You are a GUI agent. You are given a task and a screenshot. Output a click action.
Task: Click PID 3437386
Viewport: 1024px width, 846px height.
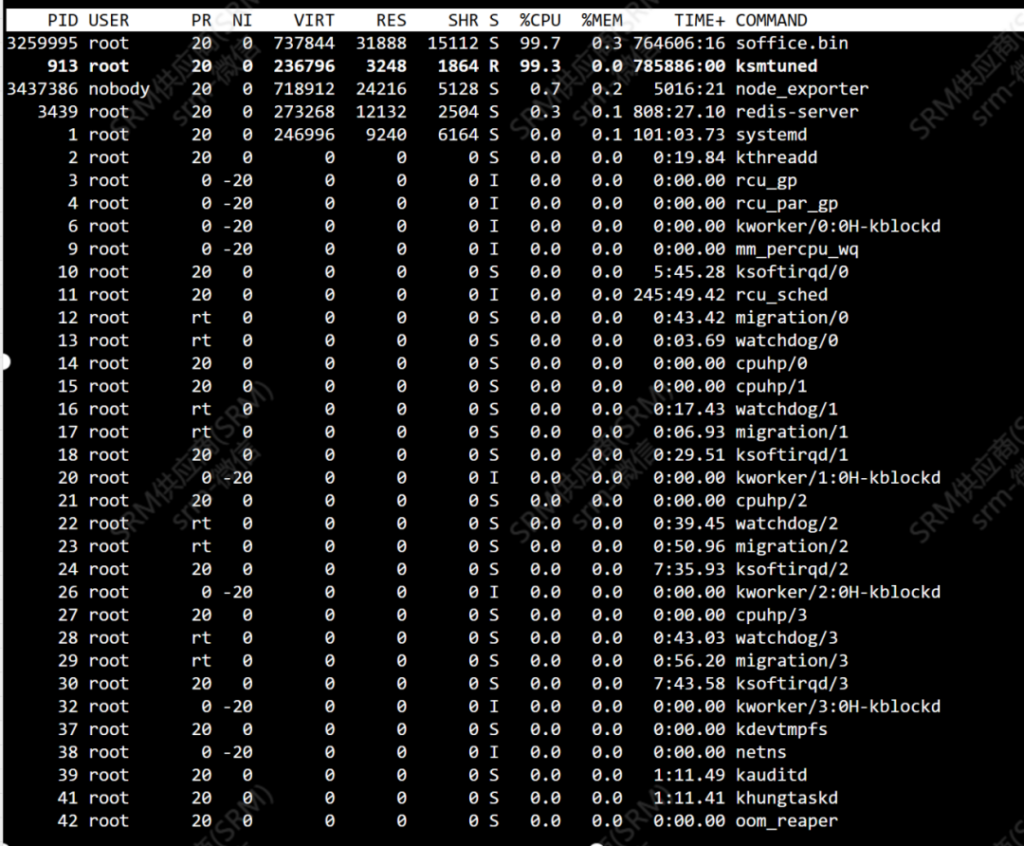[42, 89]
